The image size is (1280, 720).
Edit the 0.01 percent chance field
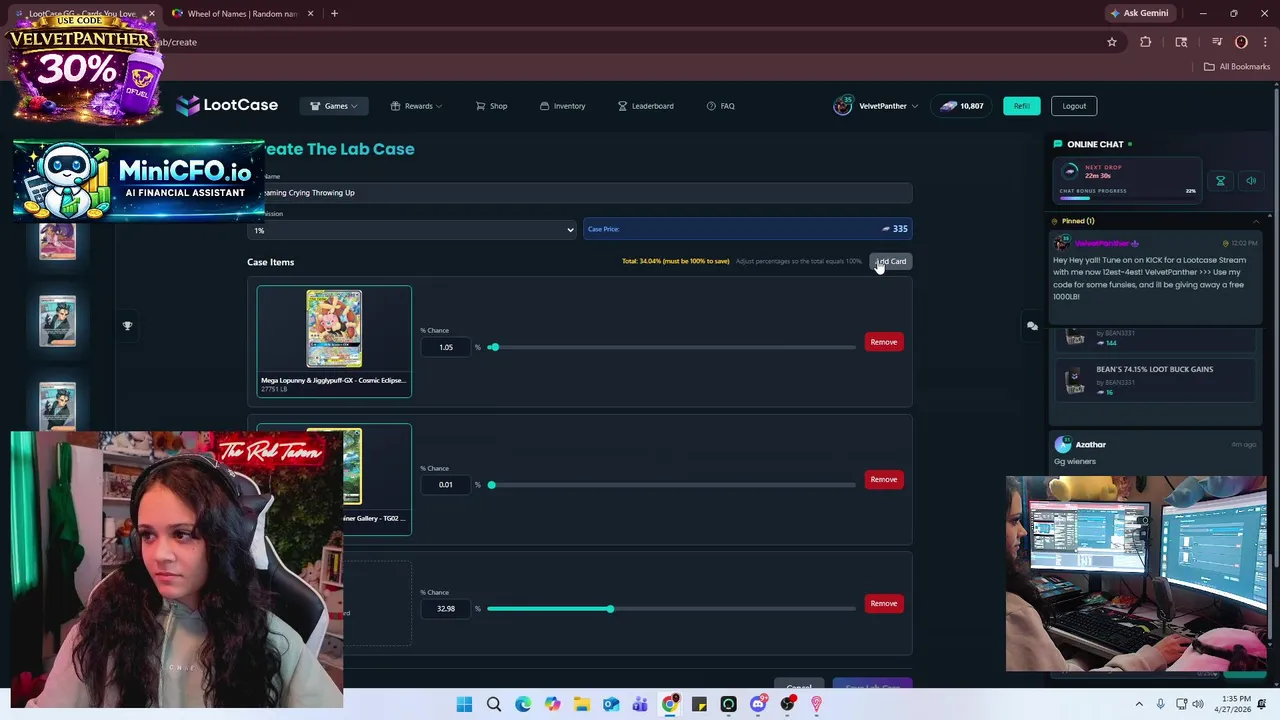click(x=446, y=485)
